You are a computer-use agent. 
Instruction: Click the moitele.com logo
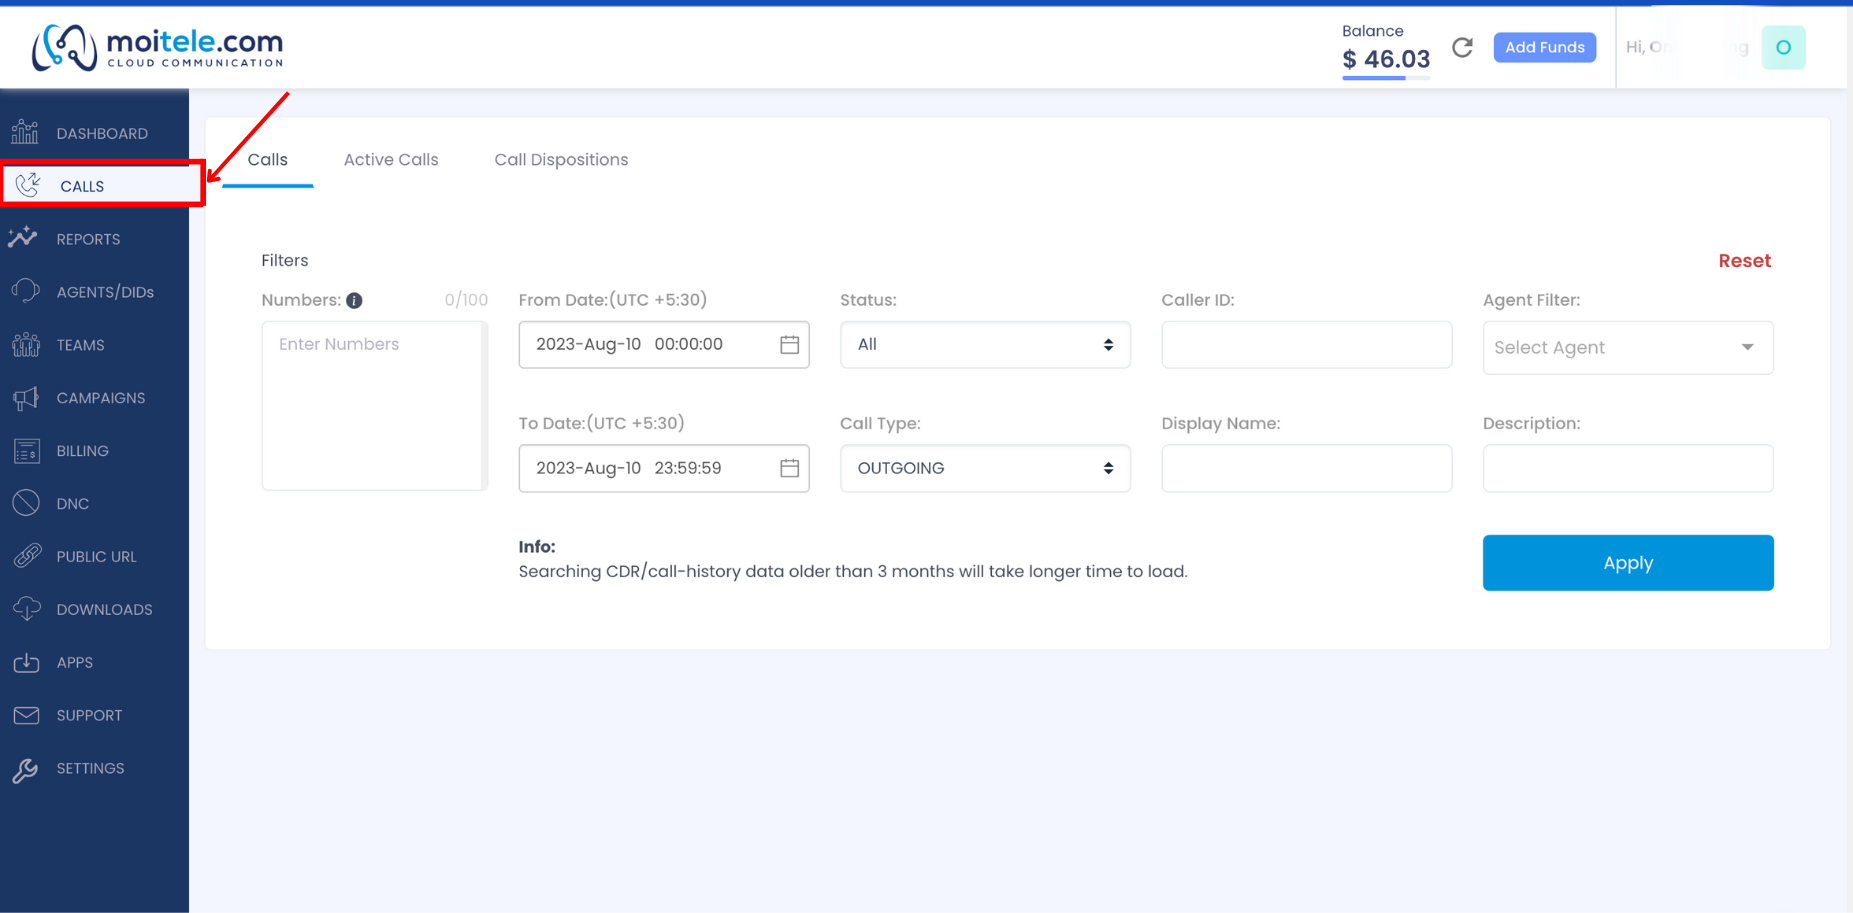tap(158, 47)
